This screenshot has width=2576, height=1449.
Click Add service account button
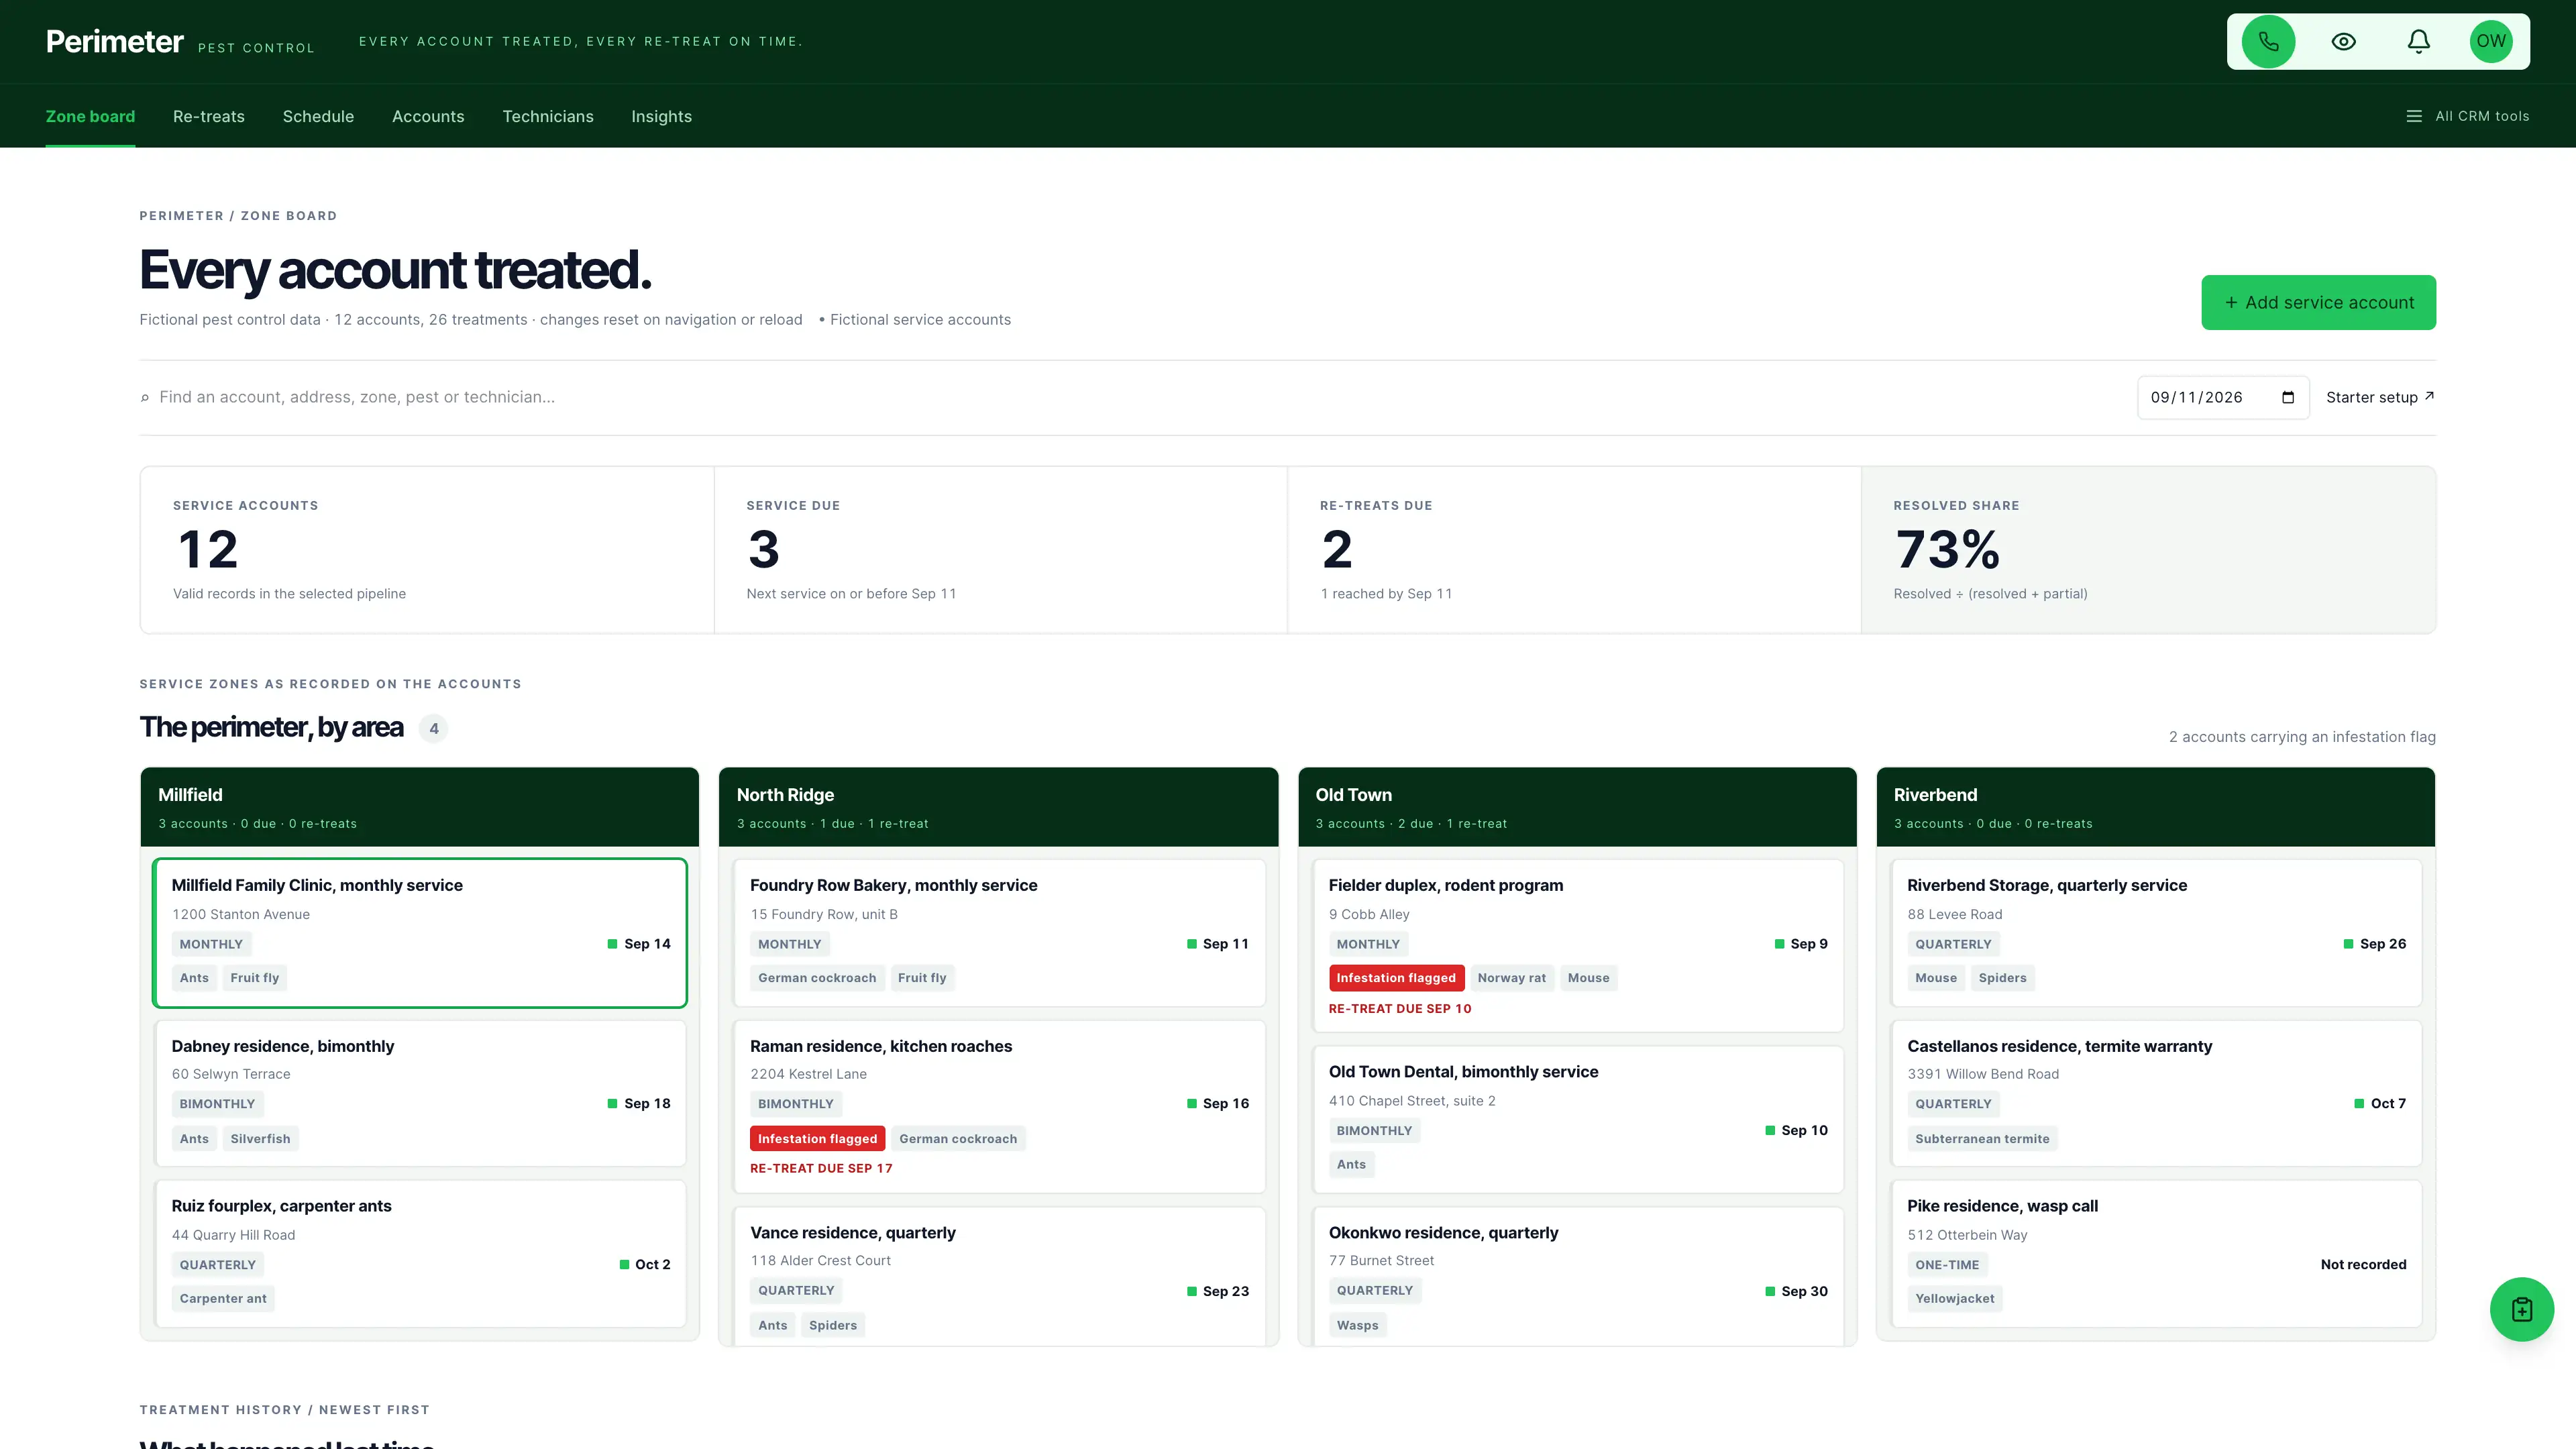tap(2318, 302)
